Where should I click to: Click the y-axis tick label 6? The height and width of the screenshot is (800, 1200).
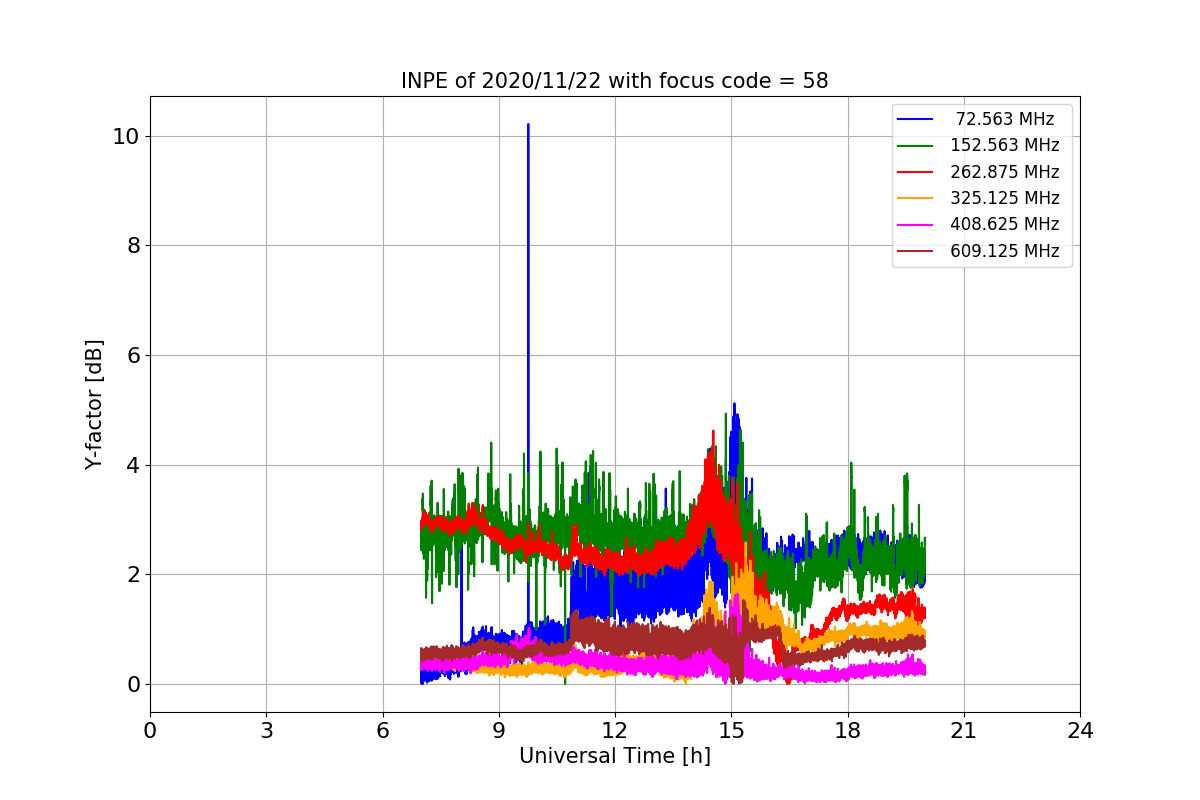pyautogui.click(x=132, y=356)
